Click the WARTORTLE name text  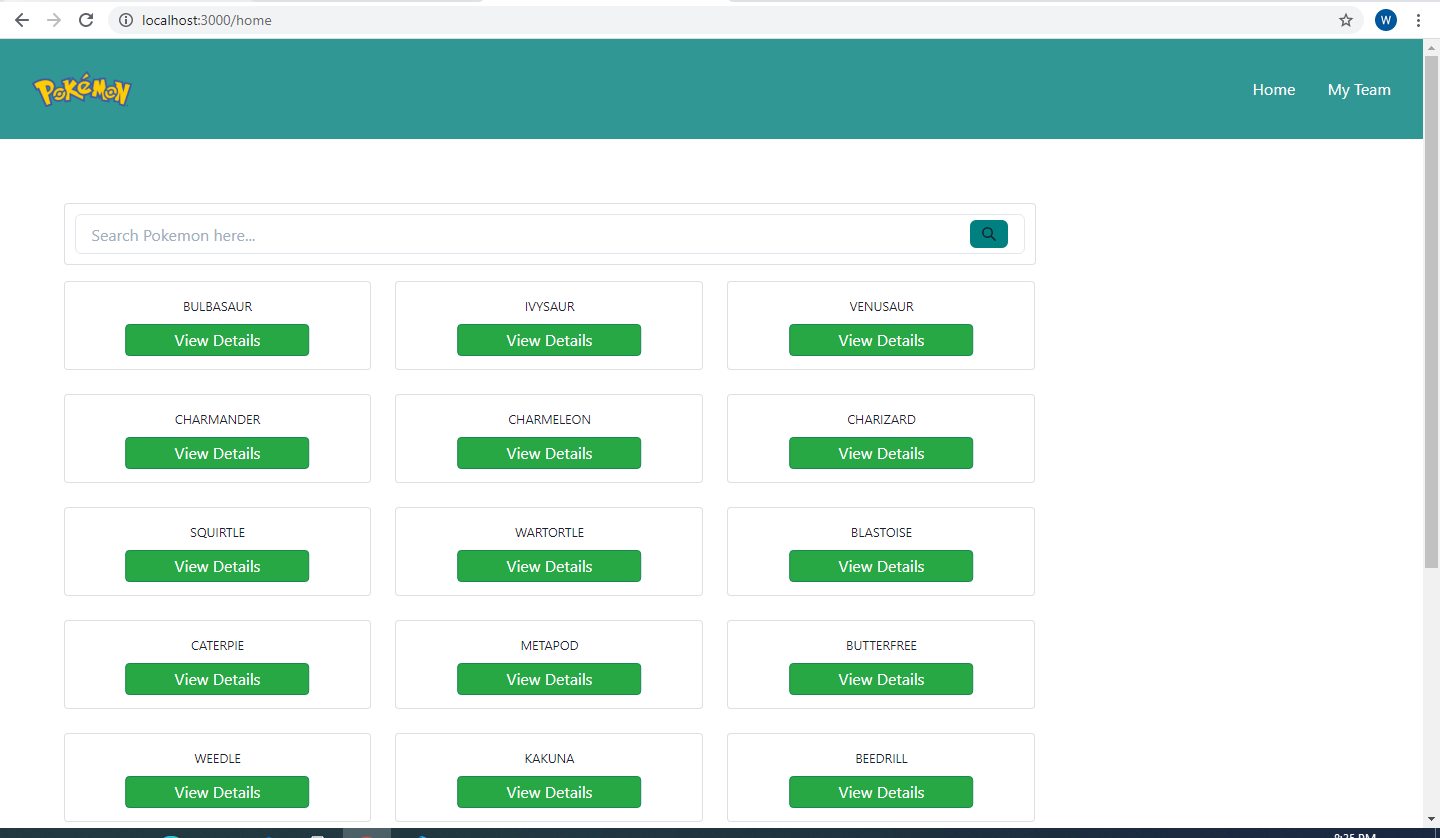(549, 533)
